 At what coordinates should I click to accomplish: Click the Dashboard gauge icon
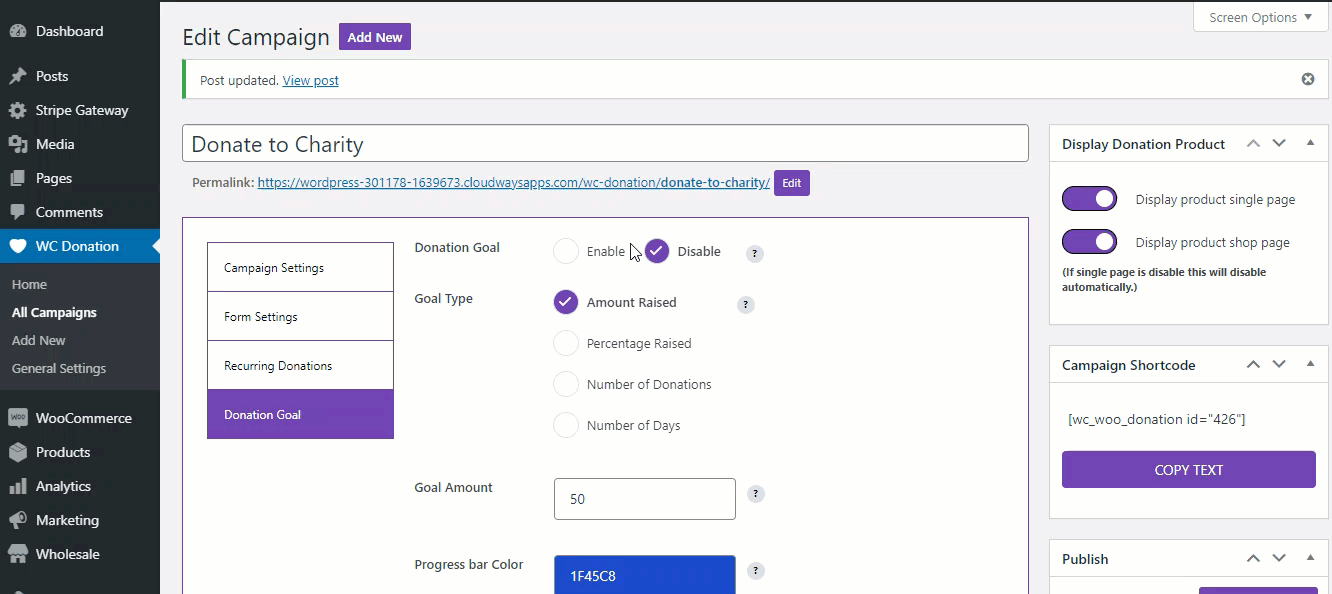pos(18,31)
